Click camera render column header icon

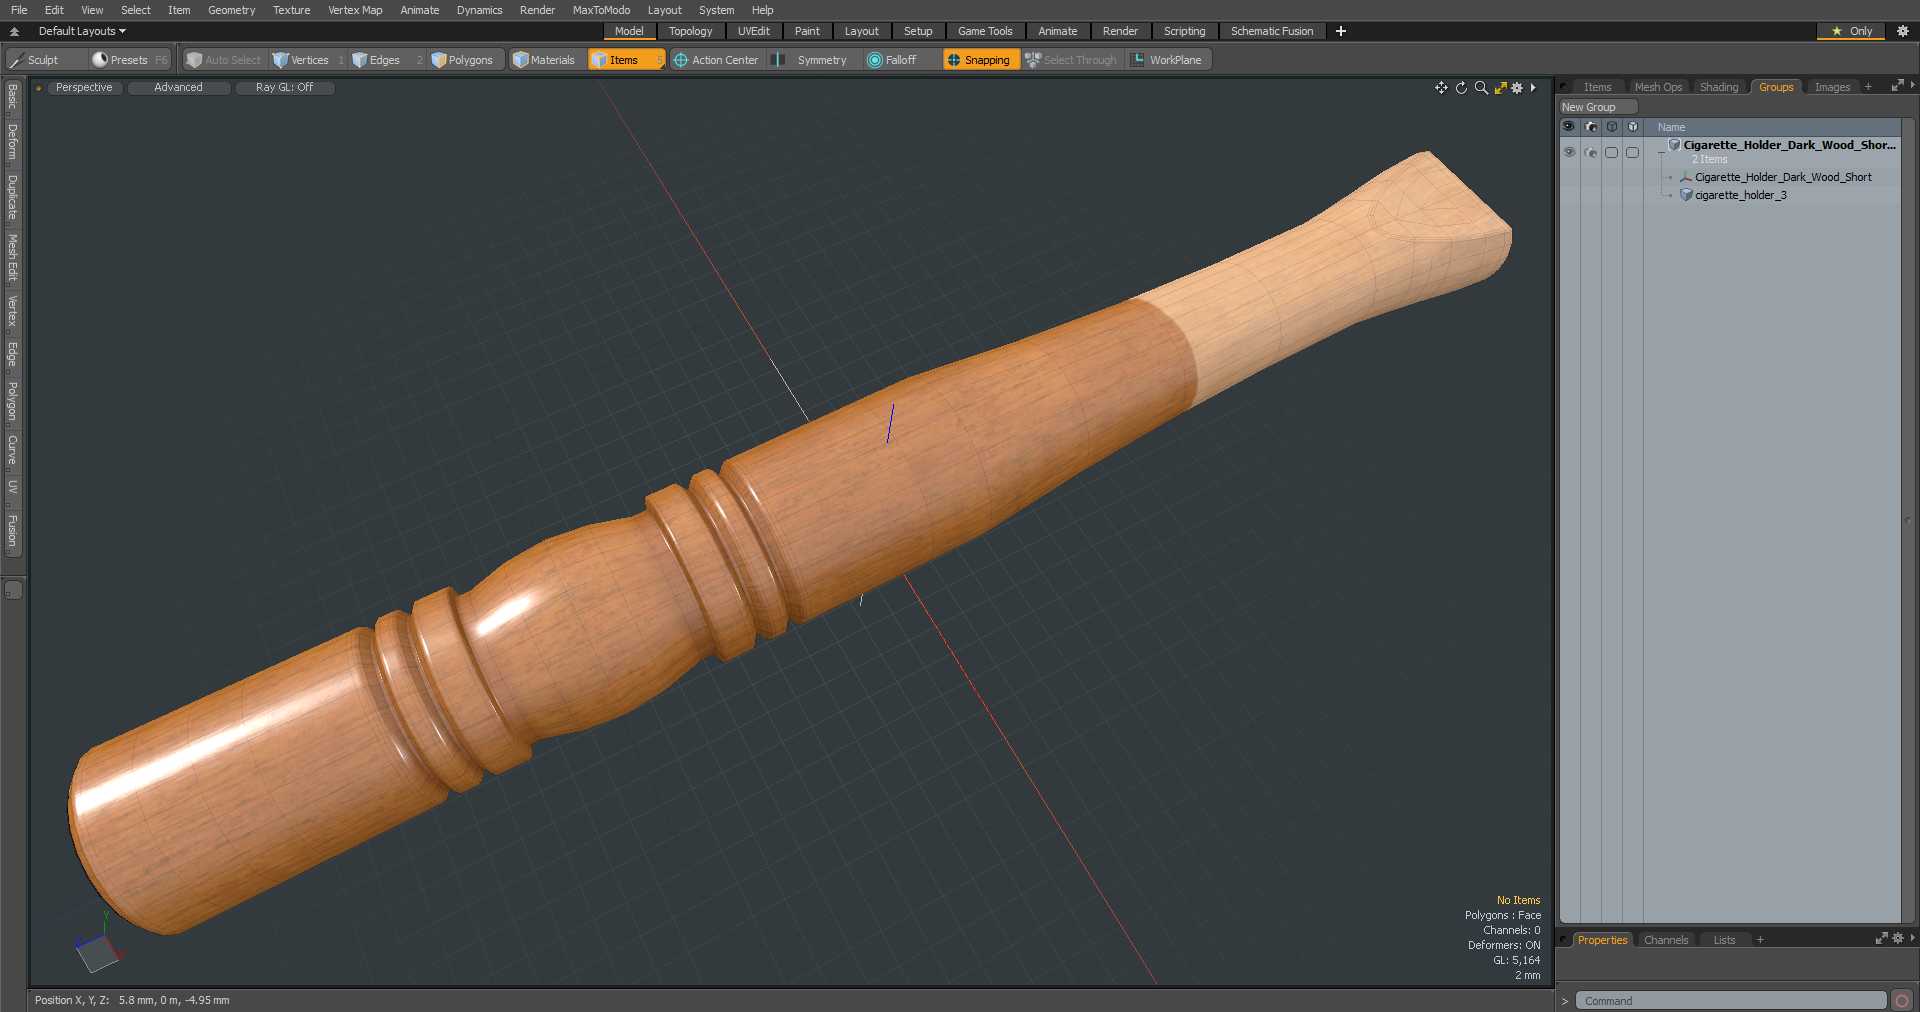tap(1591, 127)
